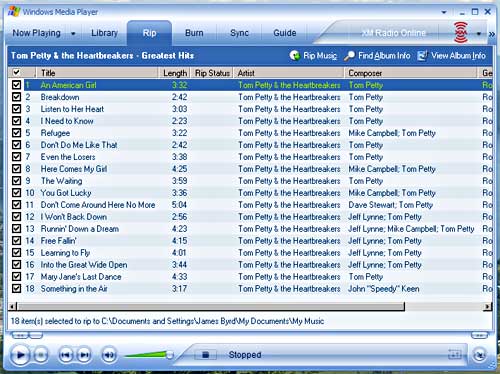
Task: Click the Windows Media Player logo icon
Action: click(14, 12)
